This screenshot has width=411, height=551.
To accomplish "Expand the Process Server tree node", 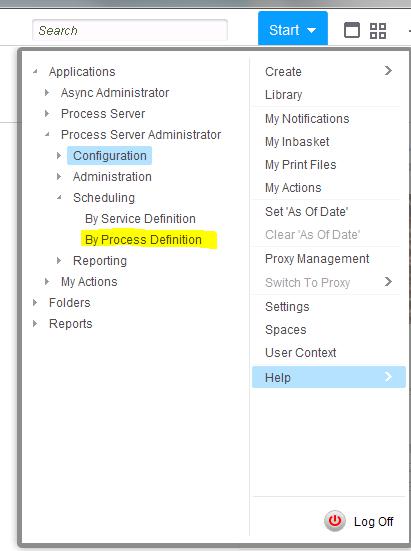I will click(x=47, y=114).
